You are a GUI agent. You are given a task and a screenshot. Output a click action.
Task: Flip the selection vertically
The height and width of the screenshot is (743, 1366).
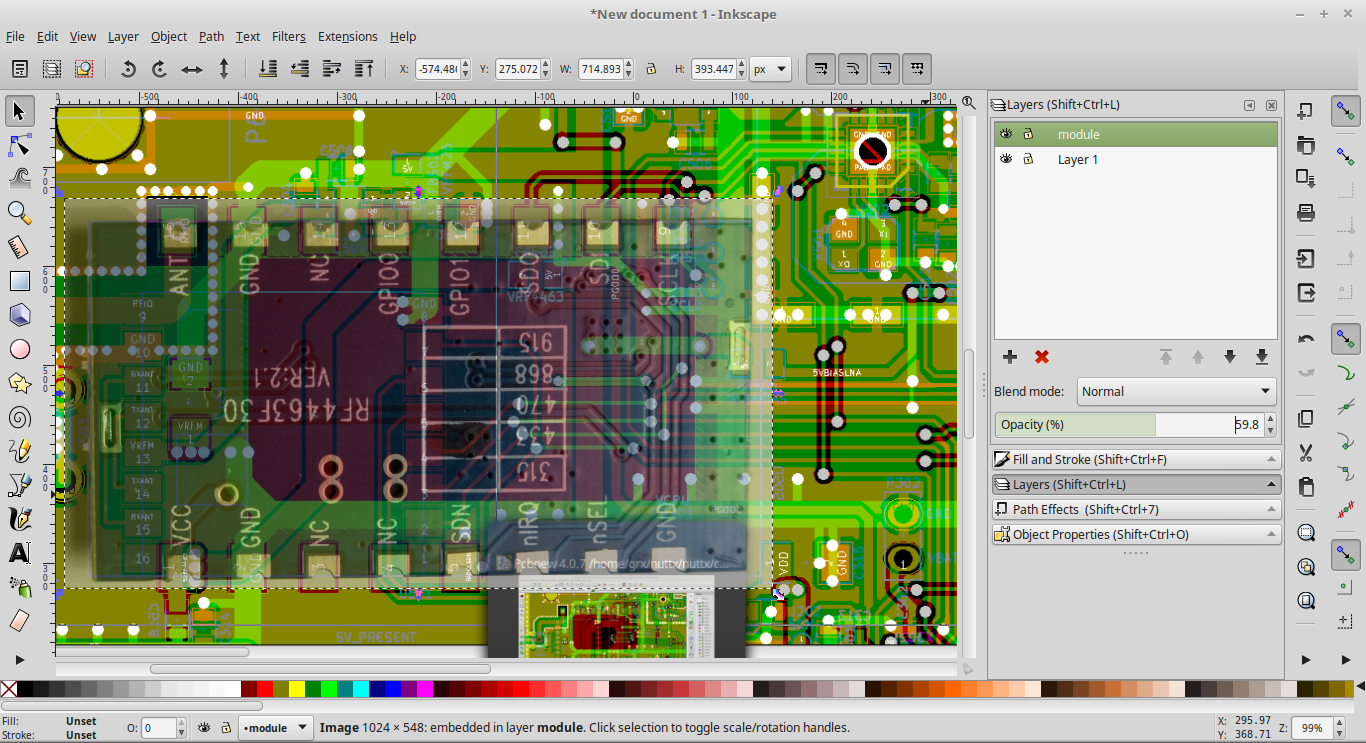tap(224, 69)
